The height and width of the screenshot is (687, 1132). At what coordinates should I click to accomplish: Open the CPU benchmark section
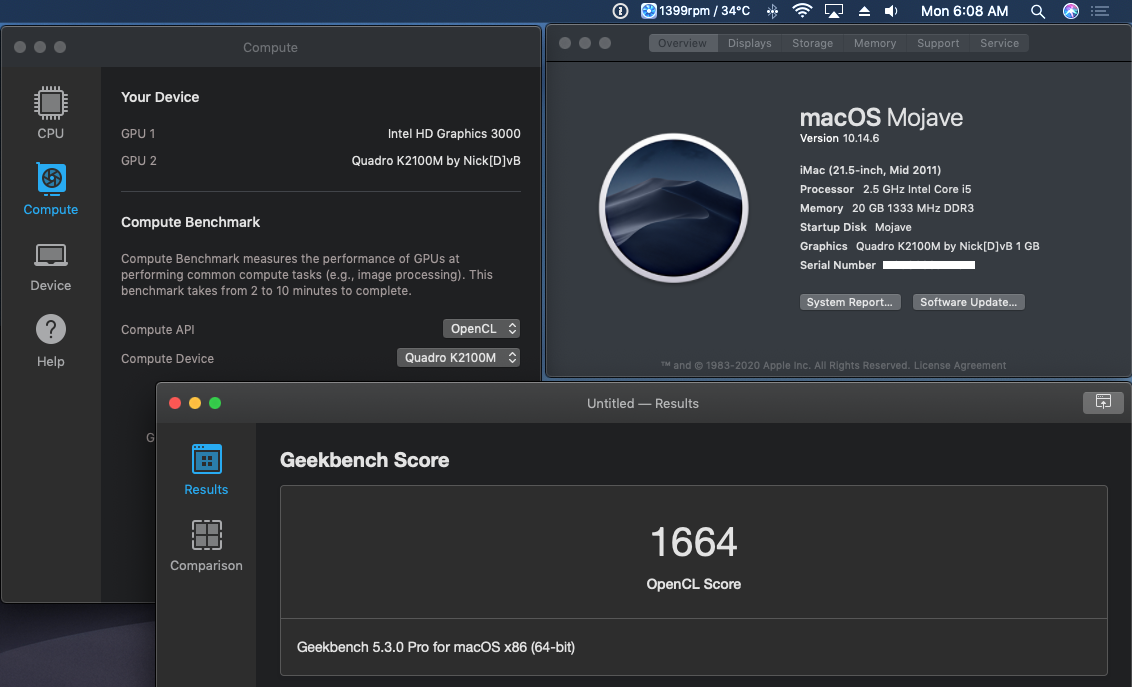click(x=51, y=113)
